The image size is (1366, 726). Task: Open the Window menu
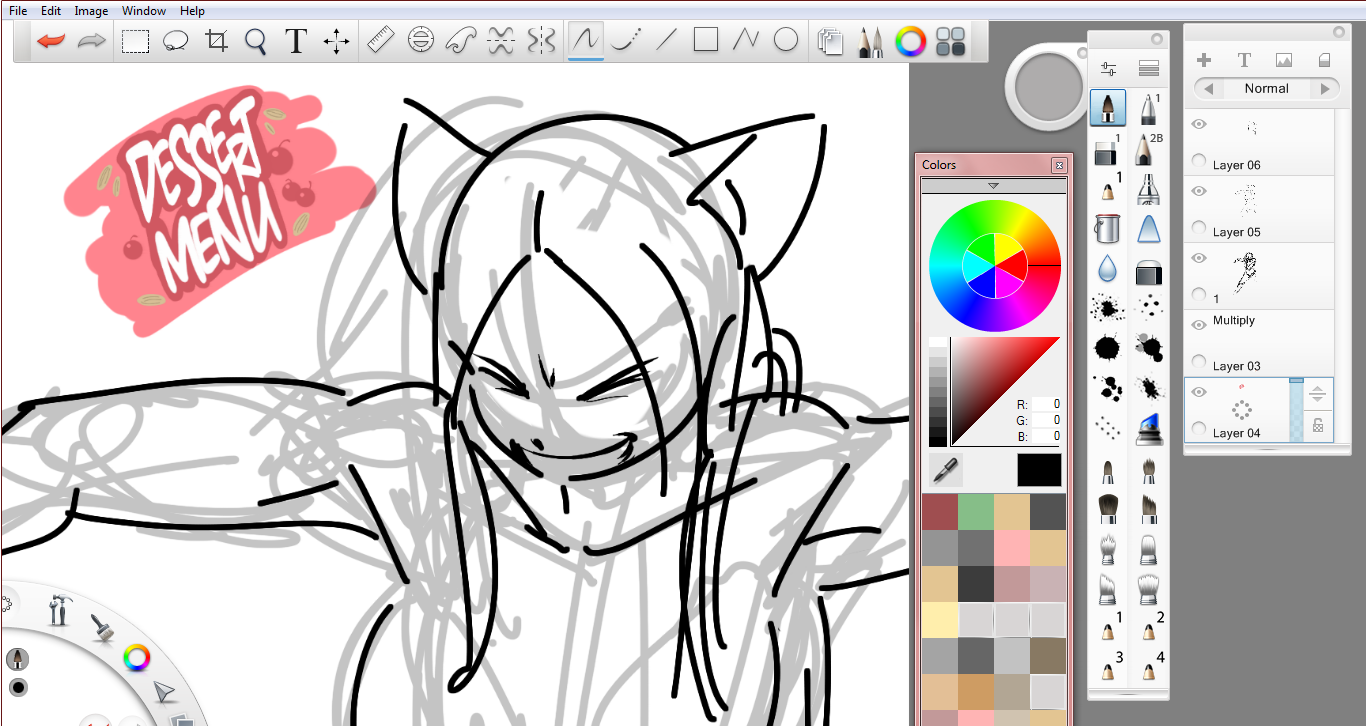pos(144,11)
